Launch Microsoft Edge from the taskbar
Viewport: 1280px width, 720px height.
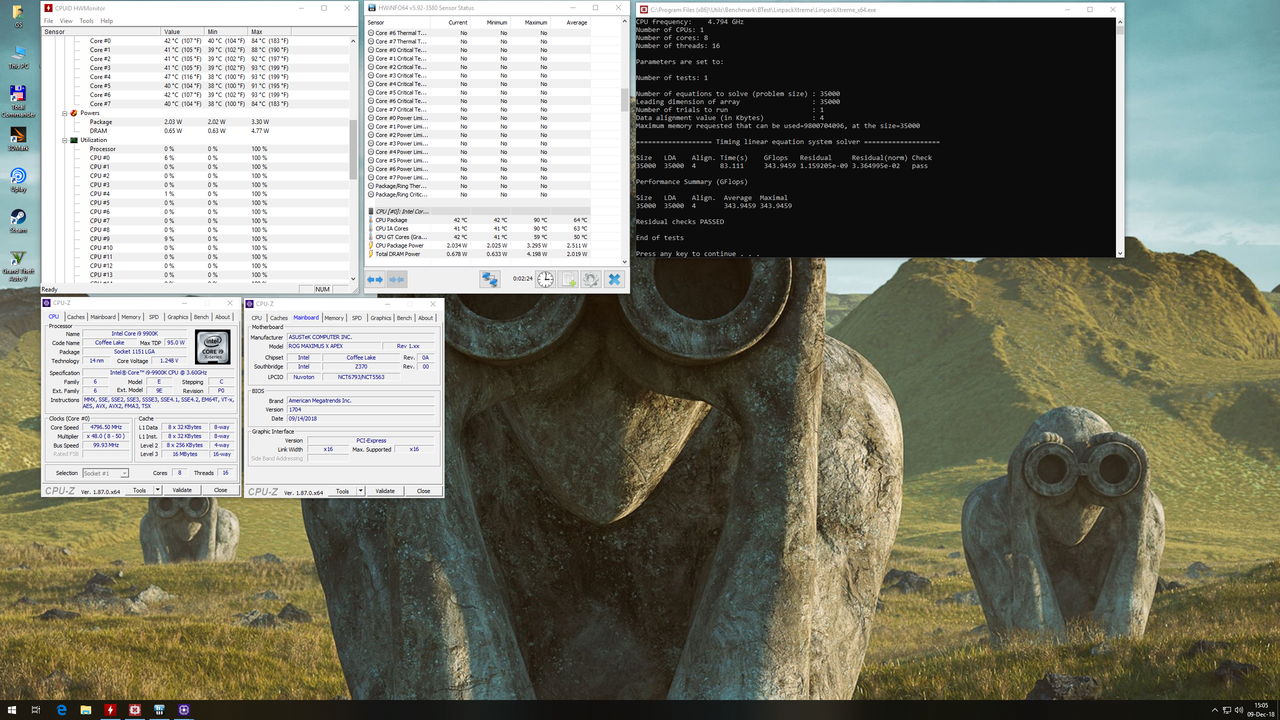(x=61, y=710)
